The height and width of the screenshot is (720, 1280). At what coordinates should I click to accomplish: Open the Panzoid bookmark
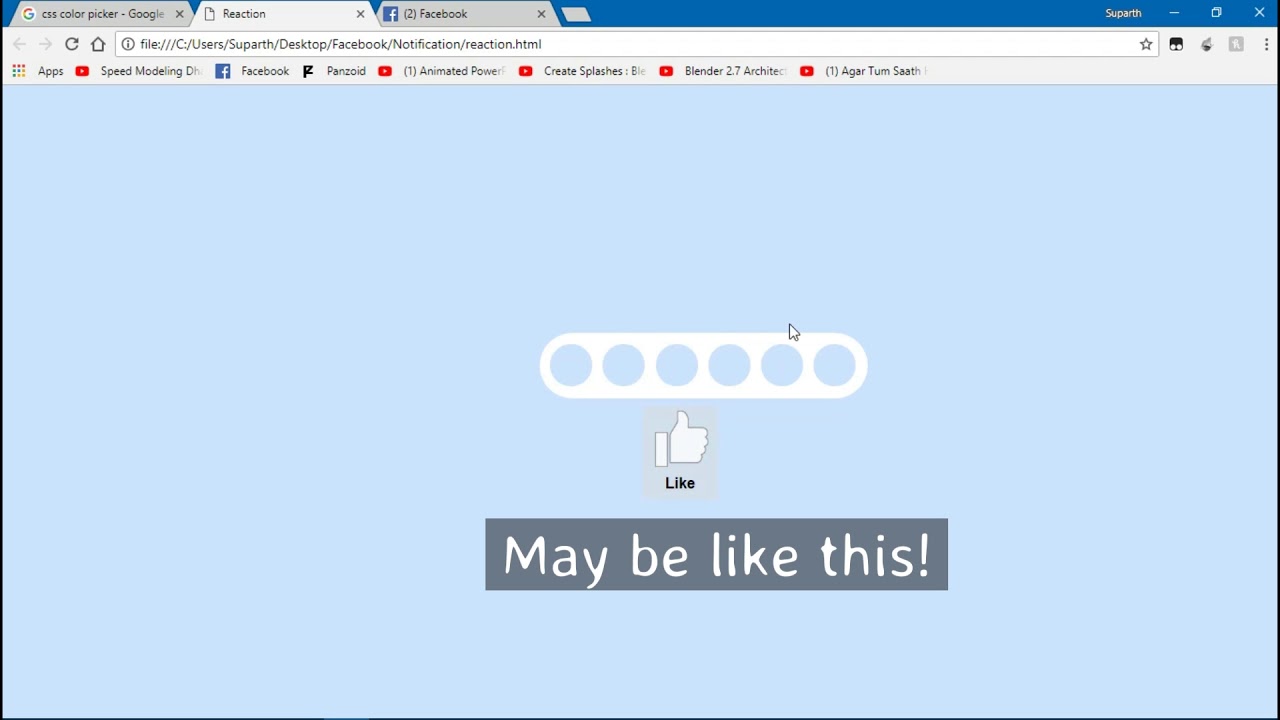[334, 71]
